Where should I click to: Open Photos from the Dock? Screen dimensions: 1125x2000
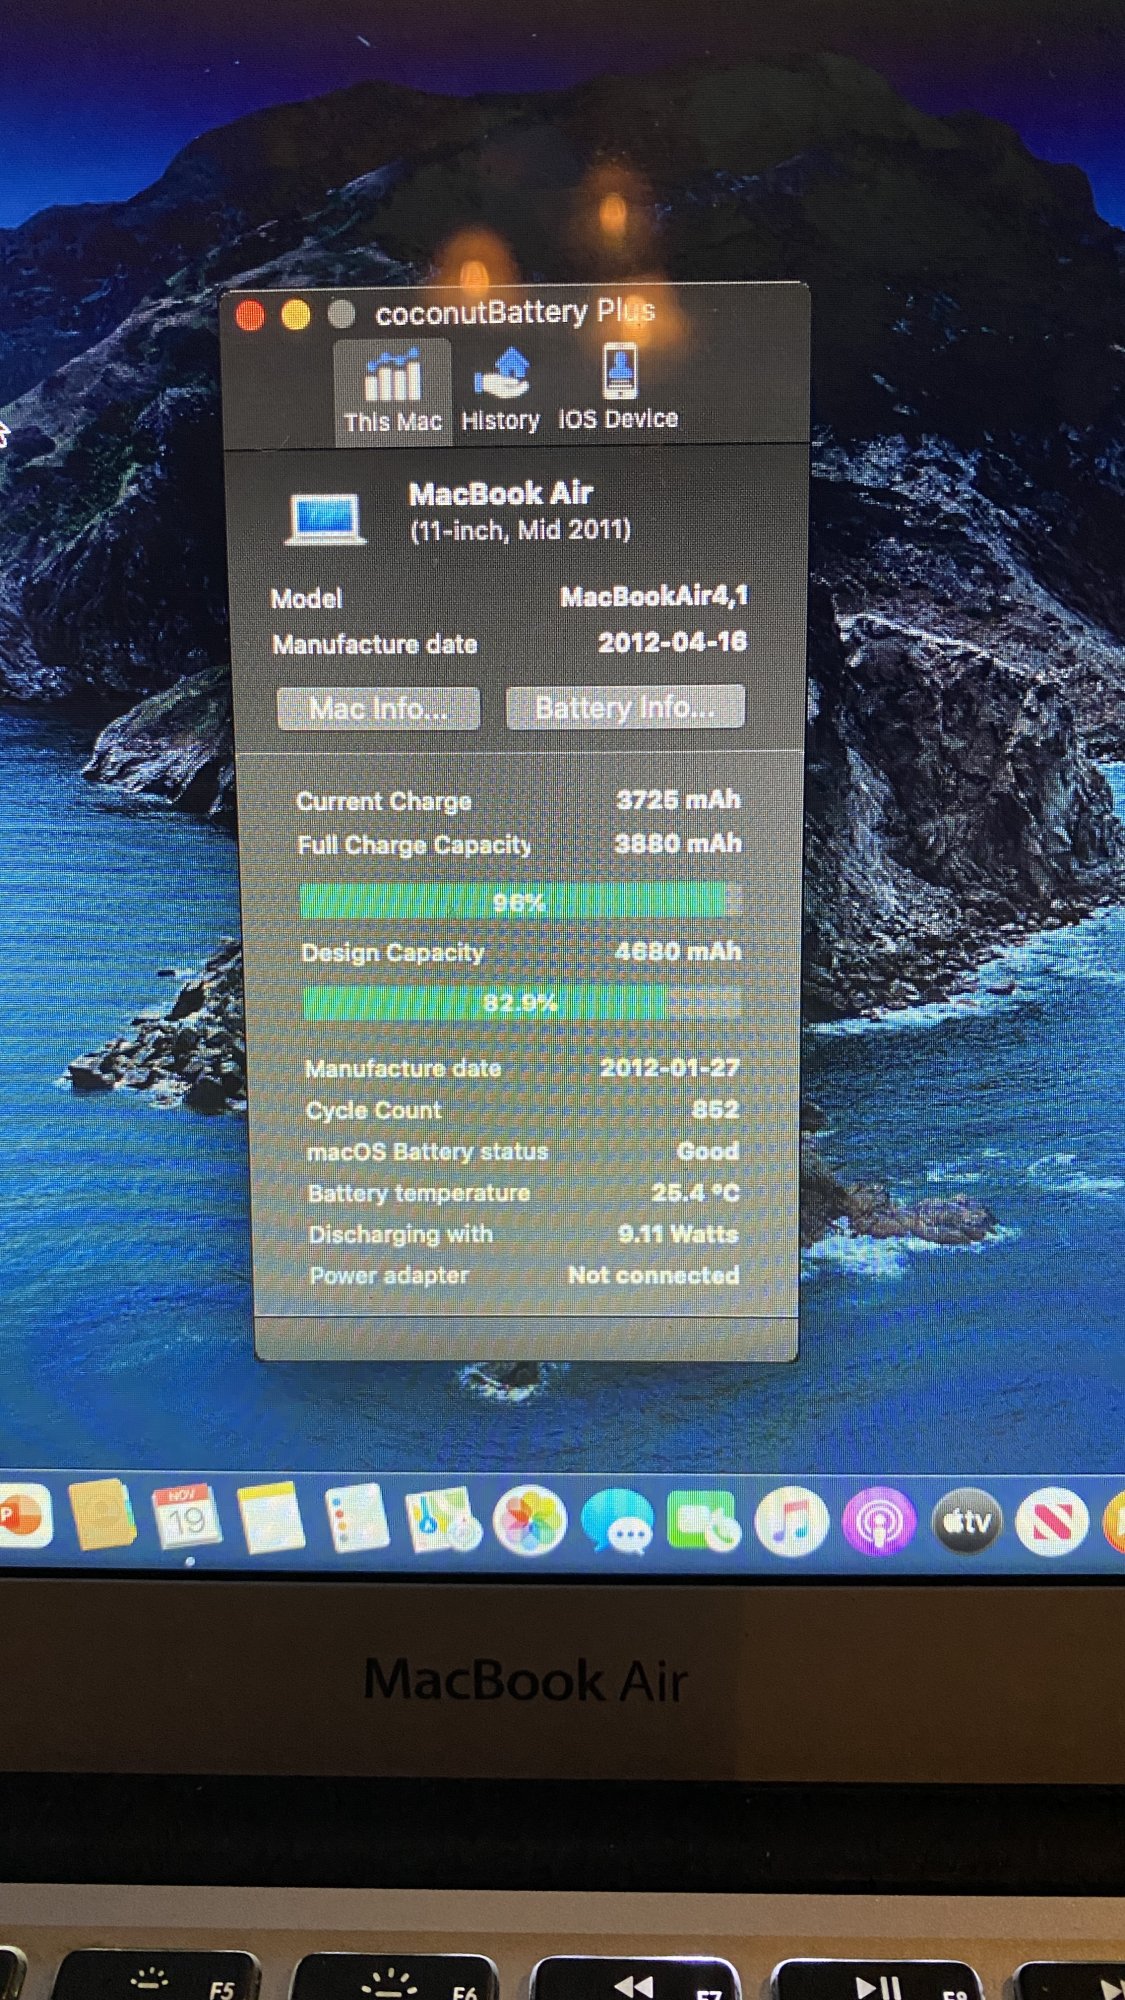click(x=530, y=1520)
